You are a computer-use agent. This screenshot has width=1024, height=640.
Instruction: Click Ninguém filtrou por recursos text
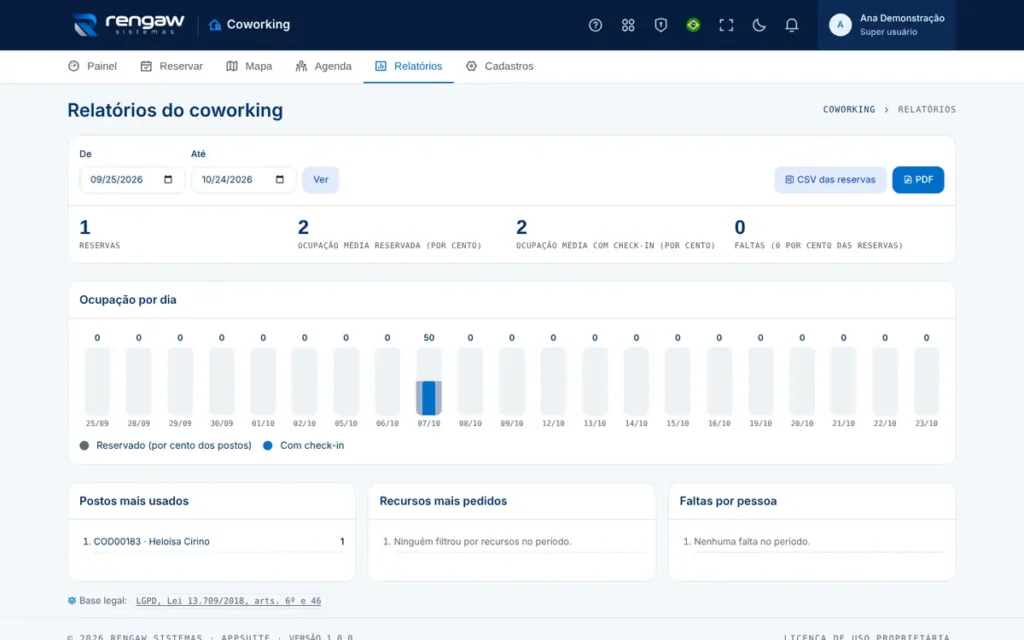pyautogui.click(x=483, y=541)
